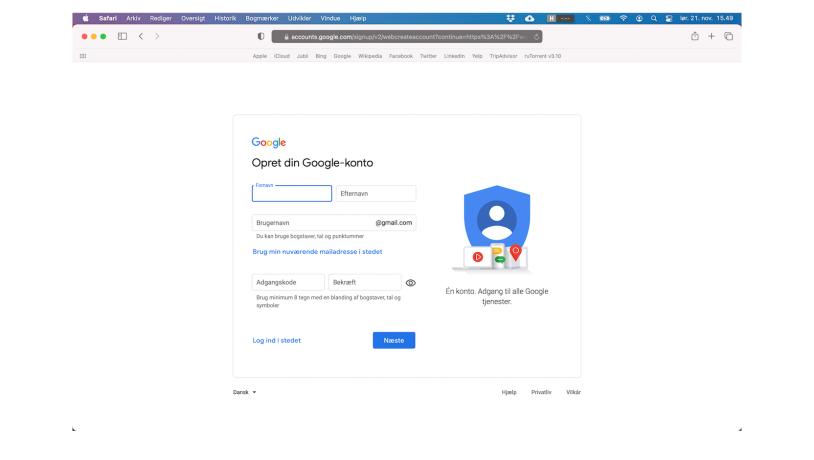Image resolution: width=814 pixels, height=460 pixels.
Task: Open the LinkedIn bookmark
Action: tap(454, 56)
